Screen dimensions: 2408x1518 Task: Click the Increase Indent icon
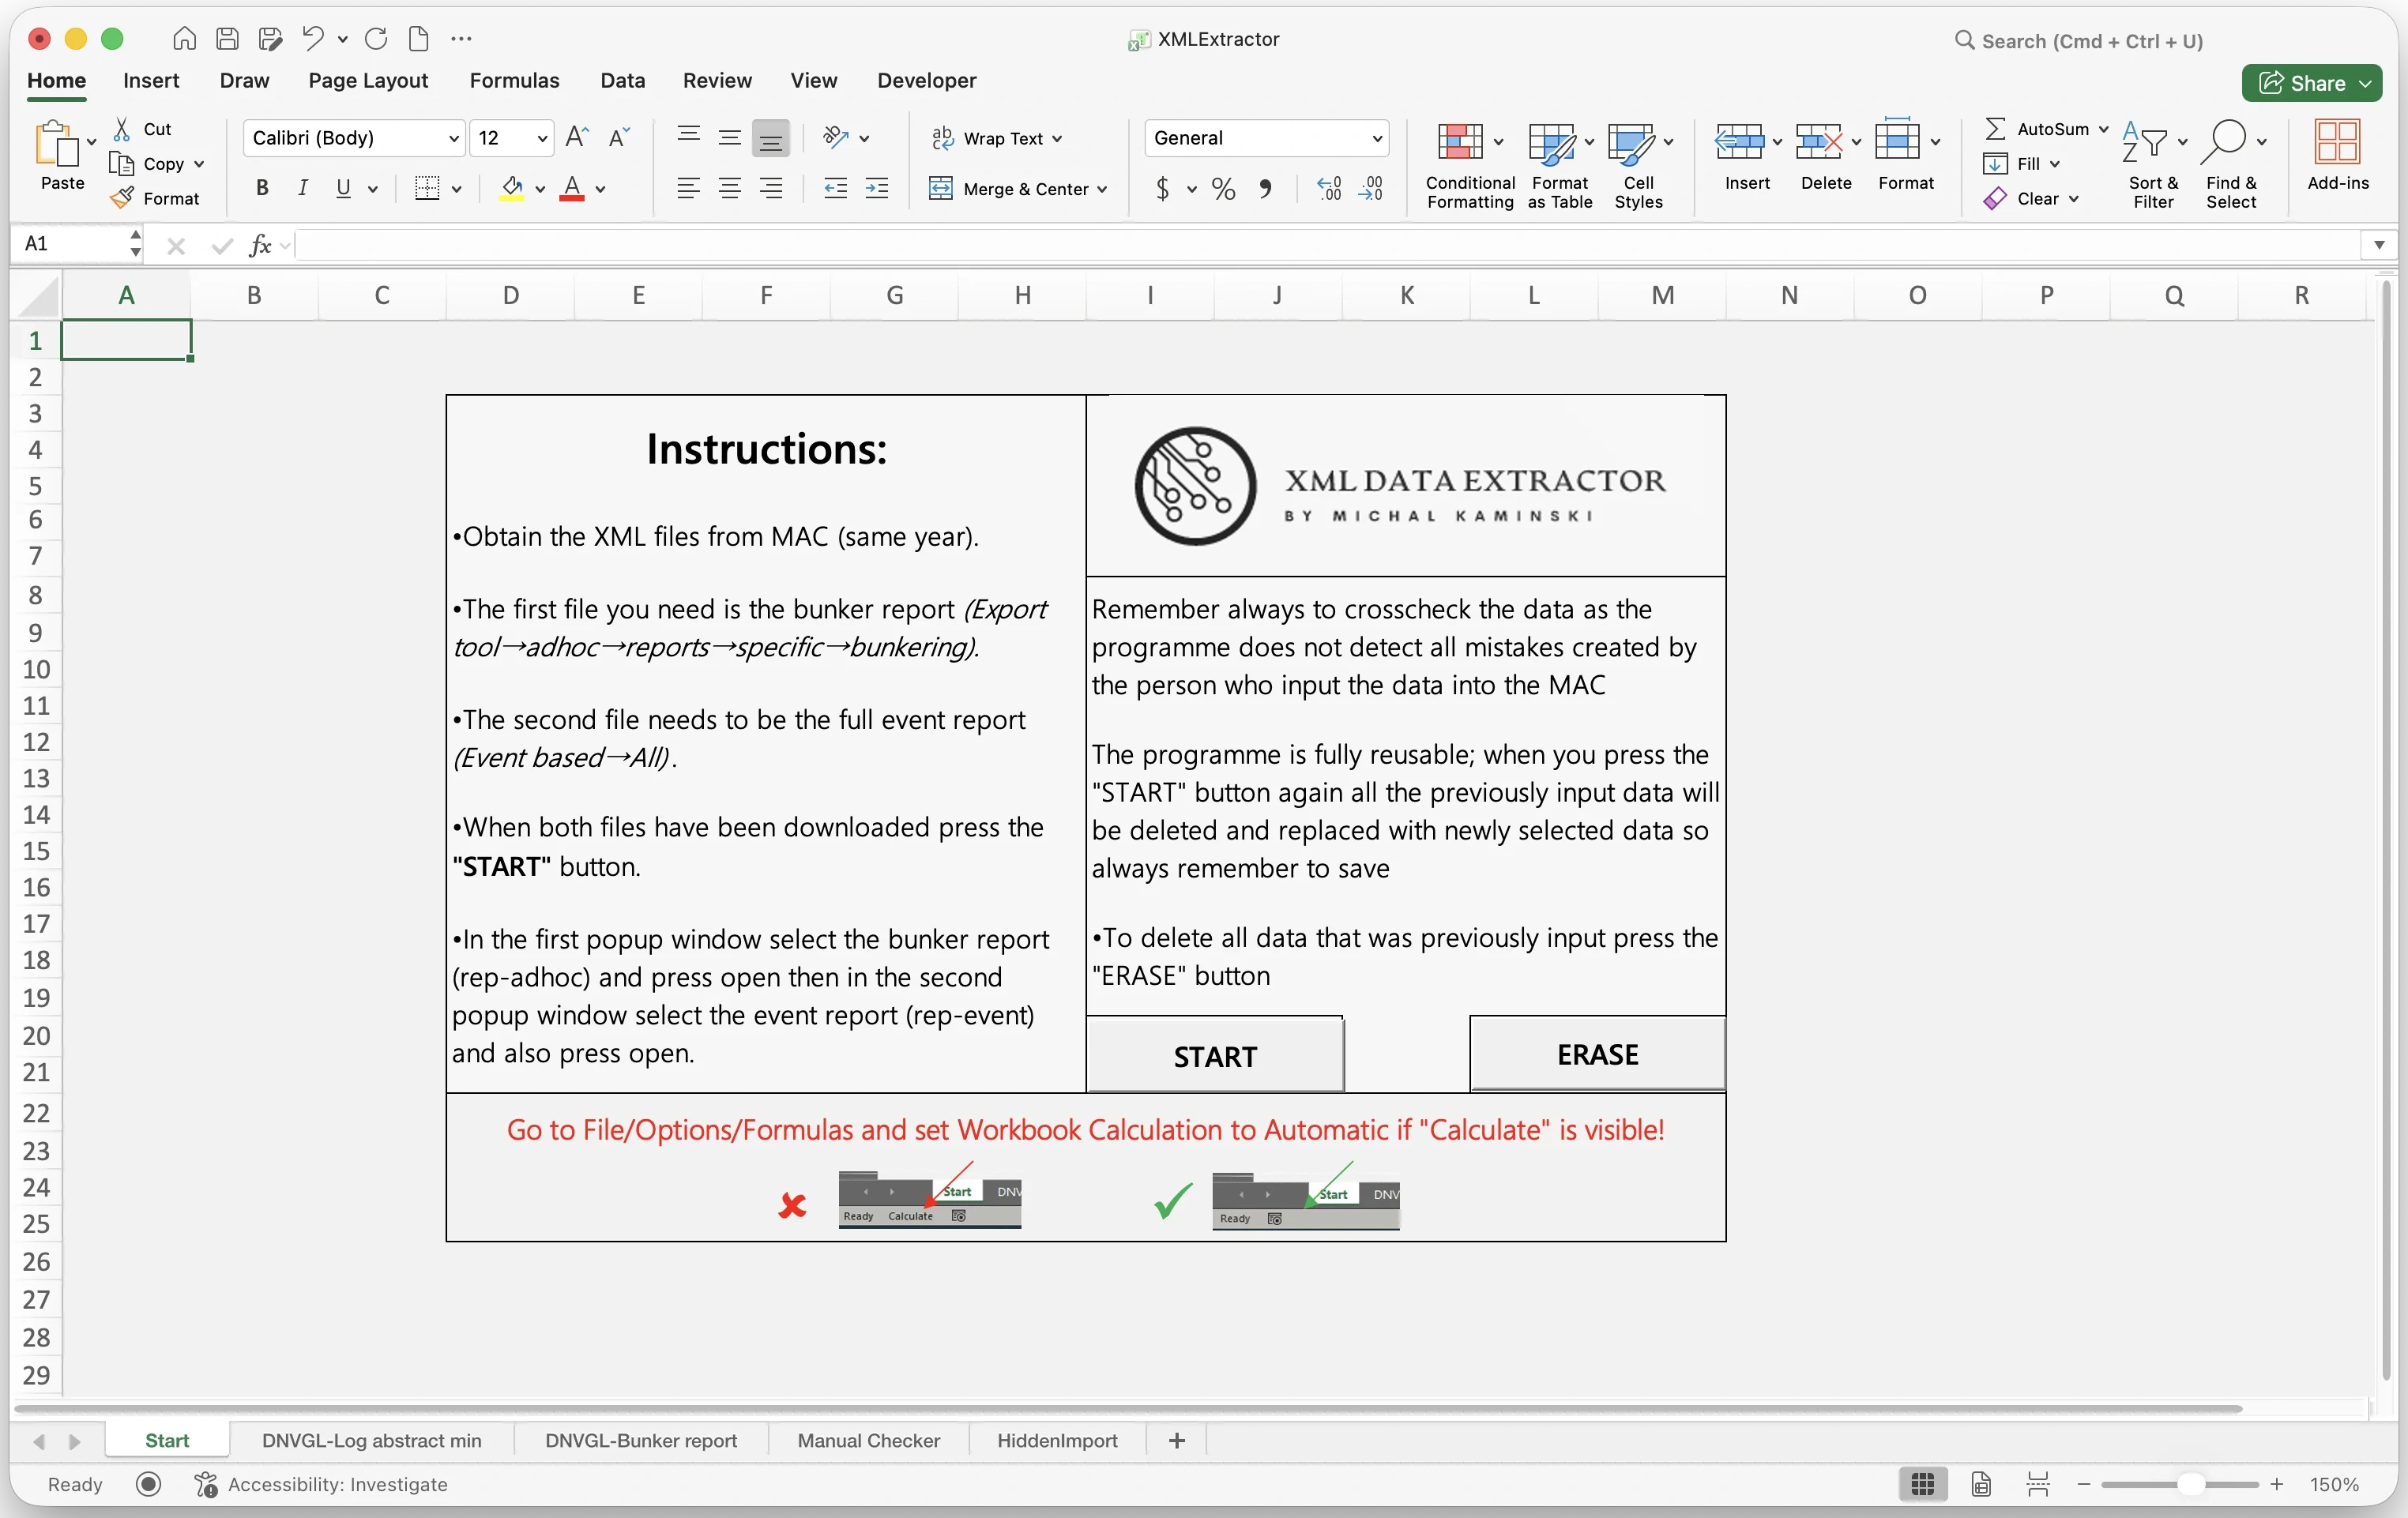coord(876,188)
